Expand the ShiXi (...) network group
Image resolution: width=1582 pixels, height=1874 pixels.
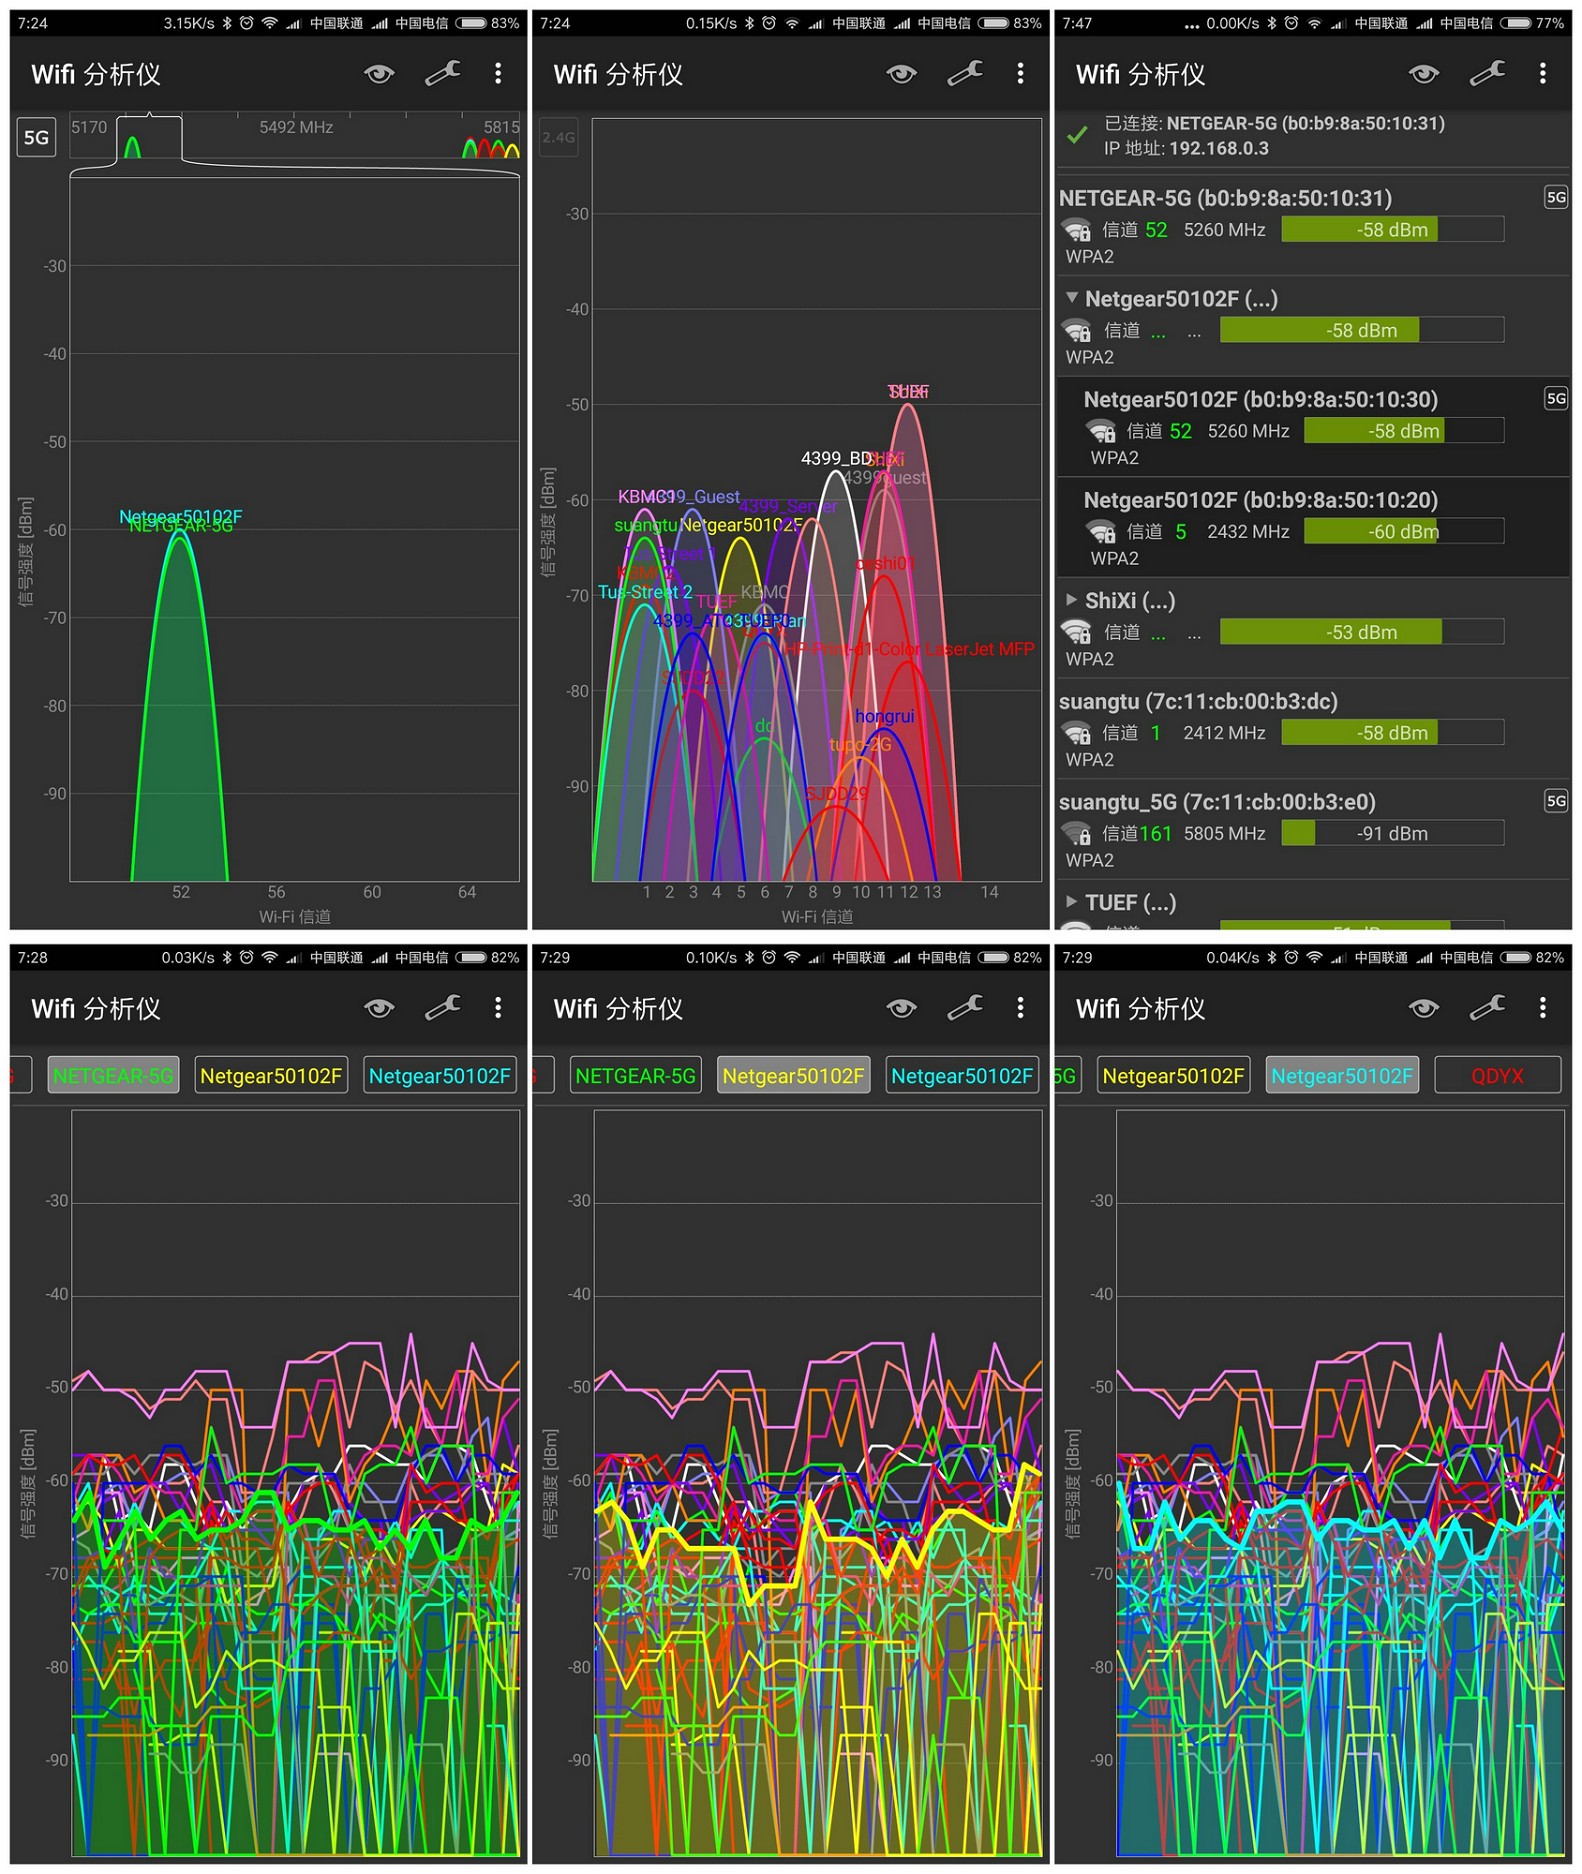point(1072,600)
